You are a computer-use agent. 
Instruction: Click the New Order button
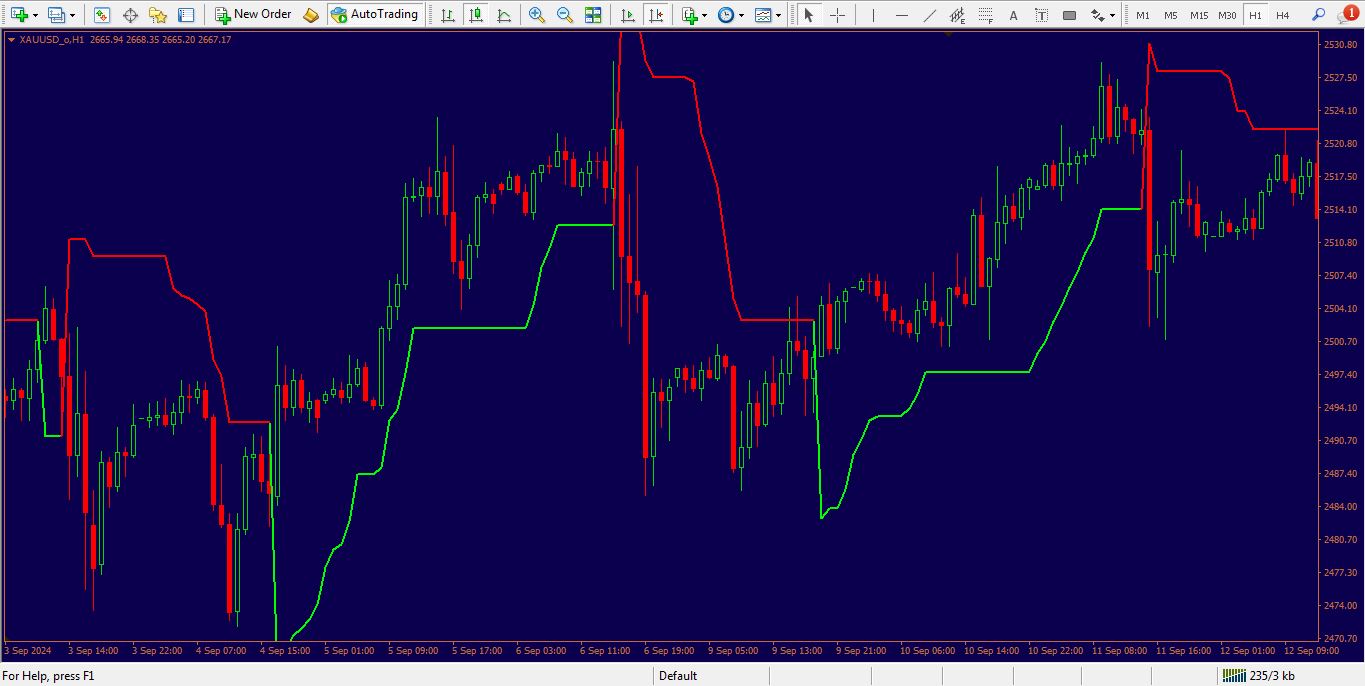tap(253, 15)
